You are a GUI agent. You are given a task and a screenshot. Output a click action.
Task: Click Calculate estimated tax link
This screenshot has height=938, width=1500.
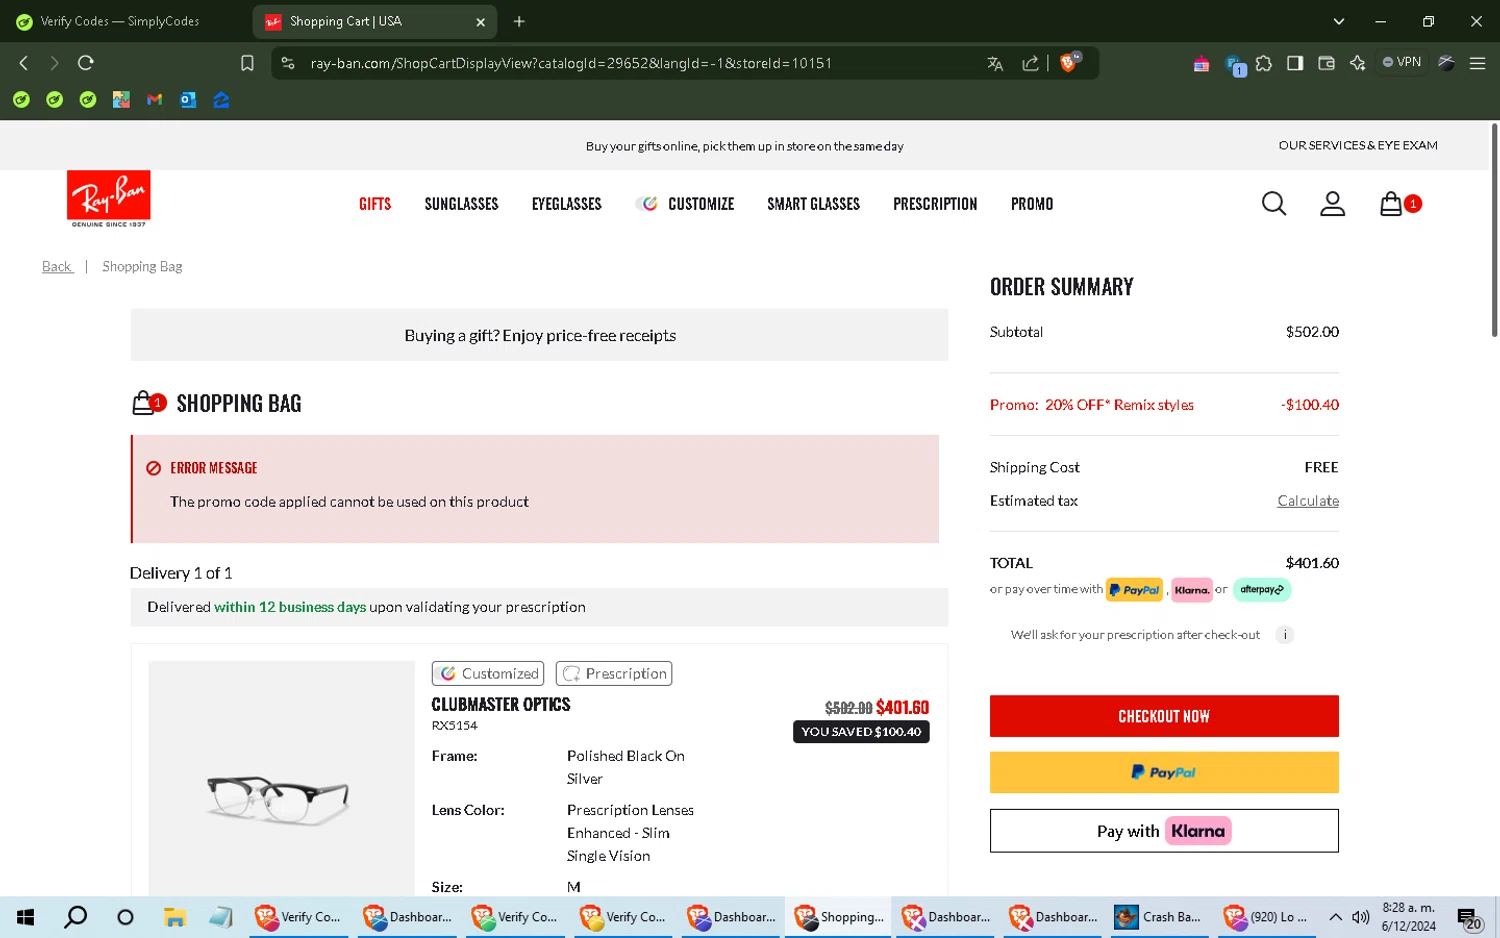tap(1308, 501)
